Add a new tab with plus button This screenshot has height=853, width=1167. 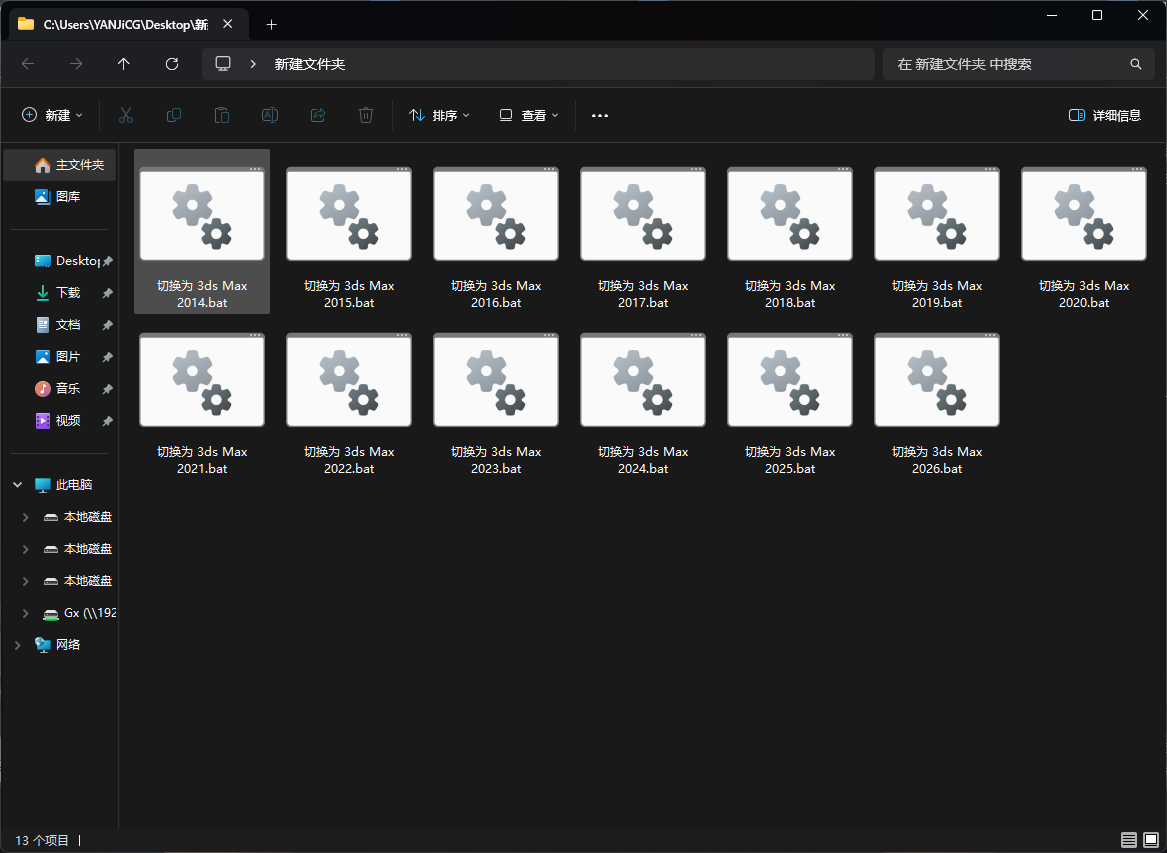(272, 24)
